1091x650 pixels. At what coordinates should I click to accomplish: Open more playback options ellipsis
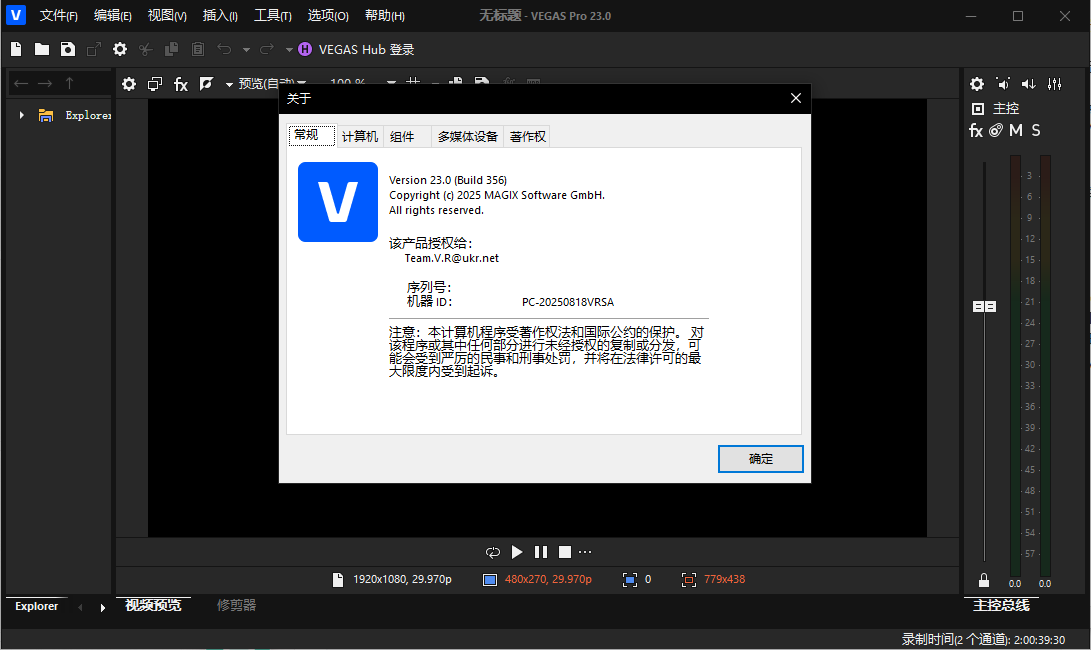pos(585,552)
